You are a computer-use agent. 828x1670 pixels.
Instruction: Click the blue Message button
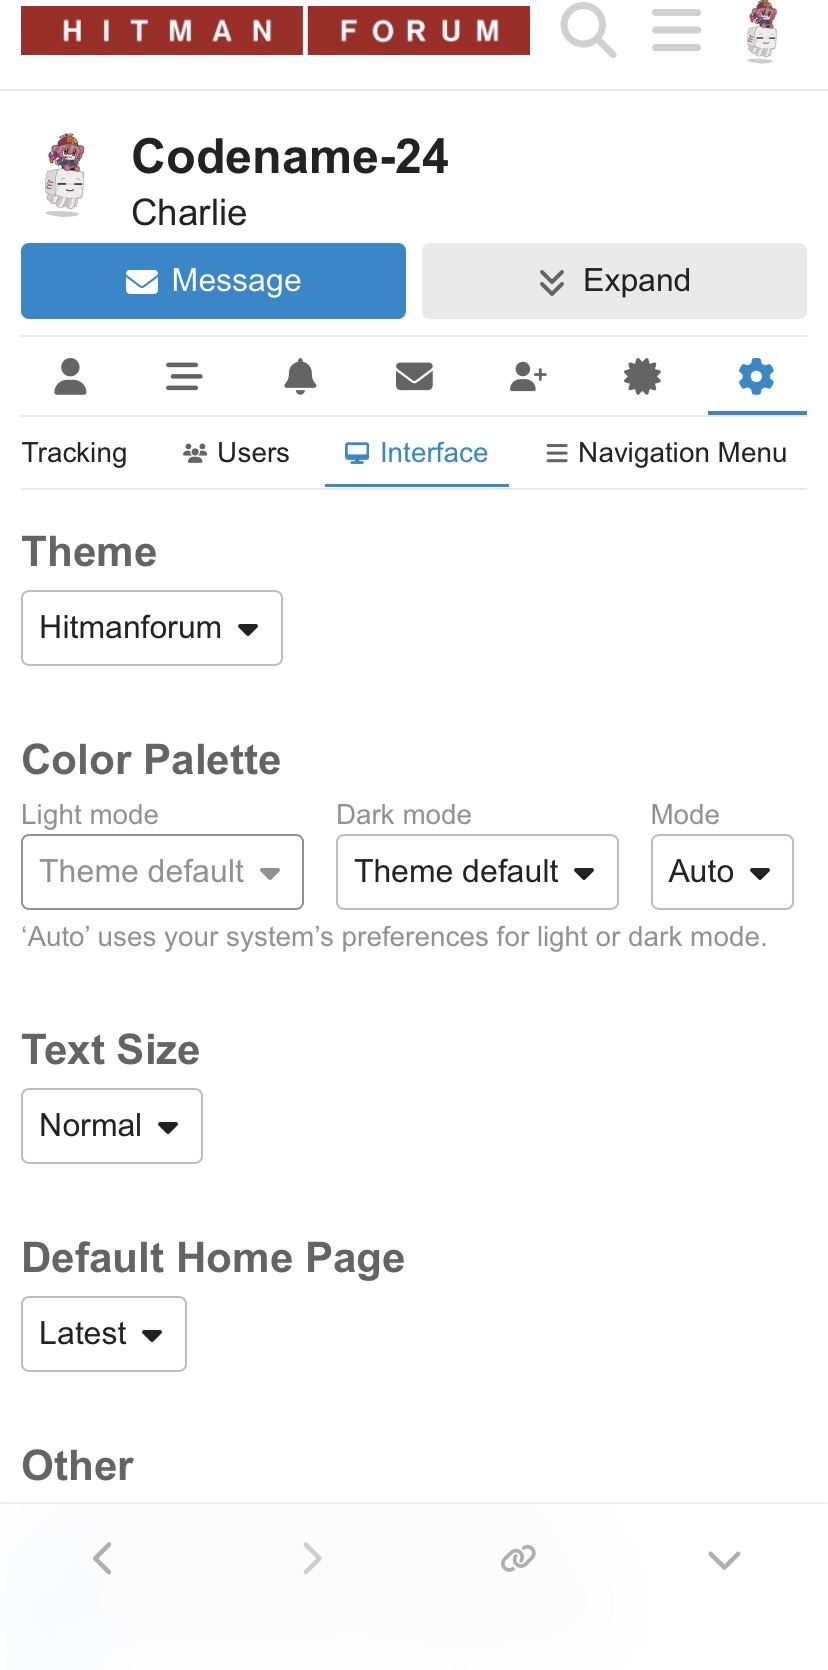pyautogui.click(x=213, y=281)
